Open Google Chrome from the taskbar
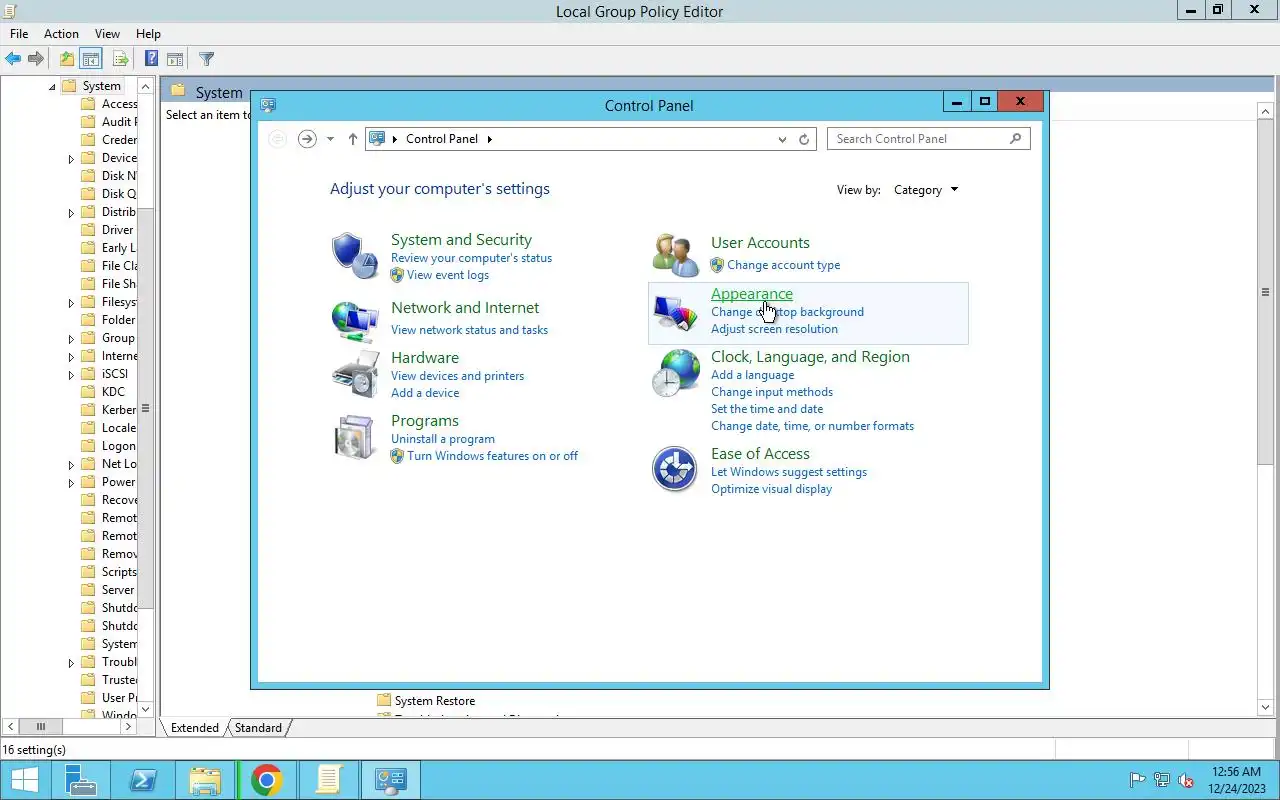1280x800 pixels. [x=266, y=780]
